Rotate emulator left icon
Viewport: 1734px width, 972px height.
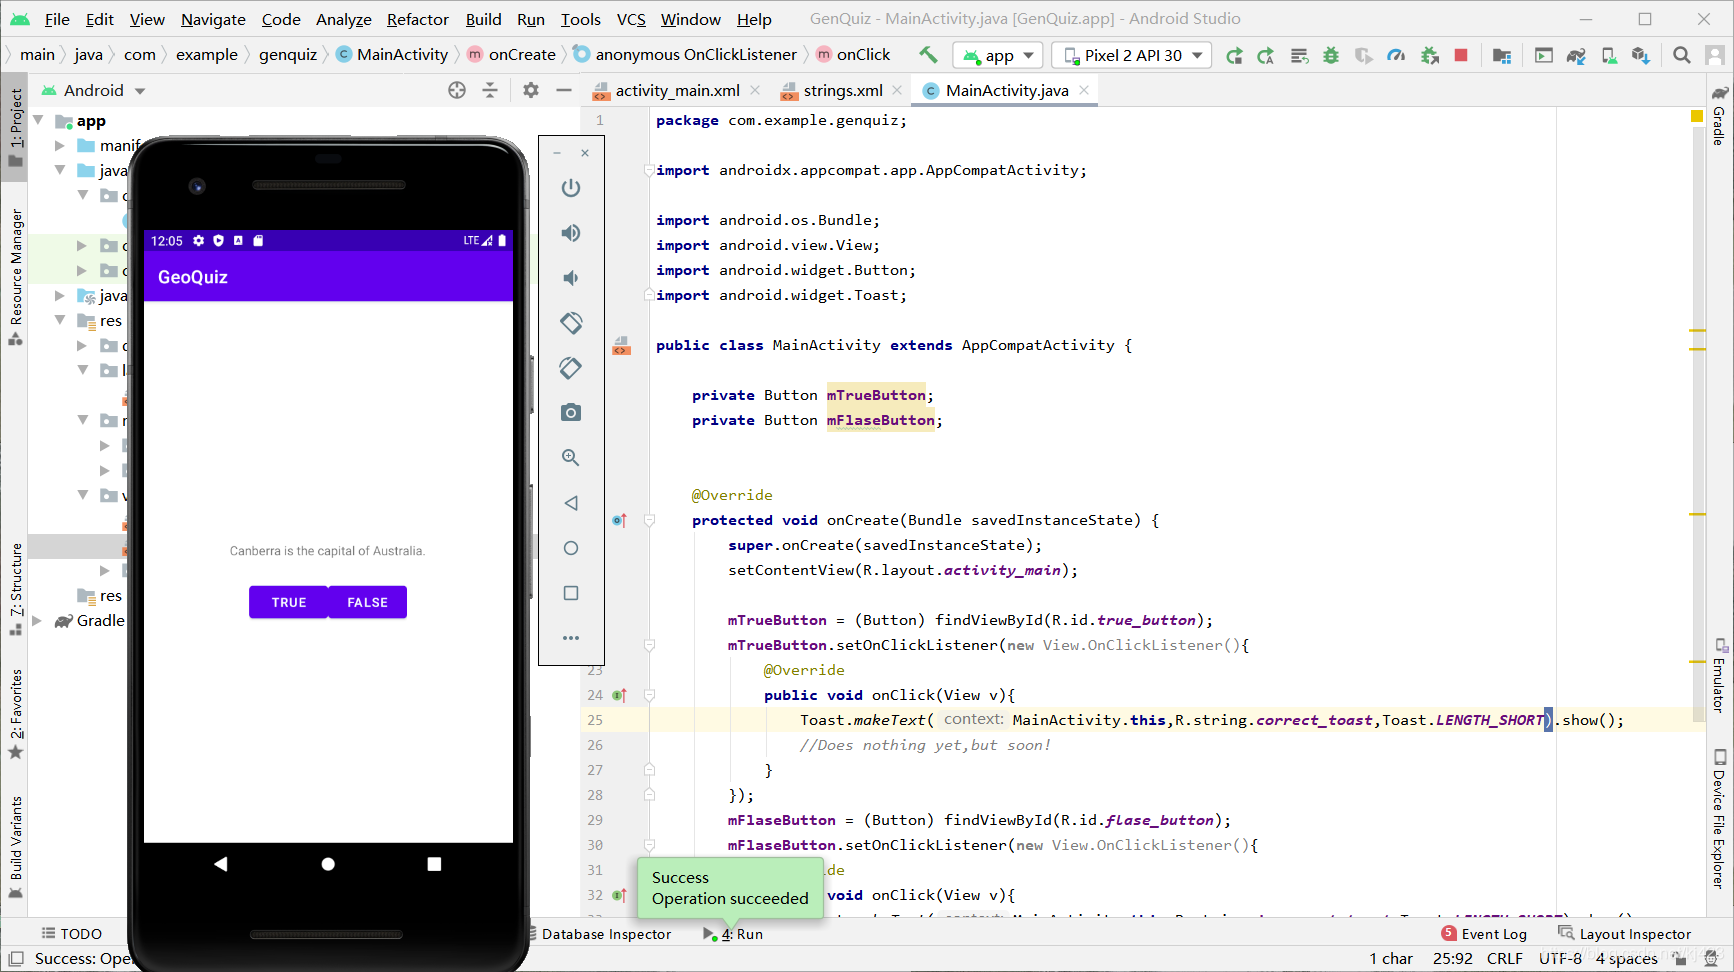coord(571,323)
